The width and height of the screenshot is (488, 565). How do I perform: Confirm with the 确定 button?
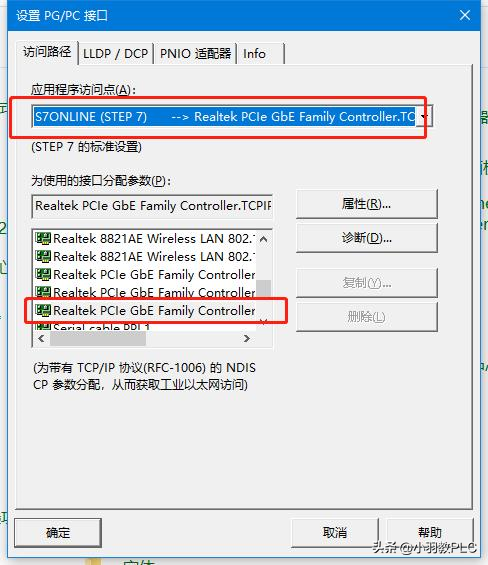[58, 533]
